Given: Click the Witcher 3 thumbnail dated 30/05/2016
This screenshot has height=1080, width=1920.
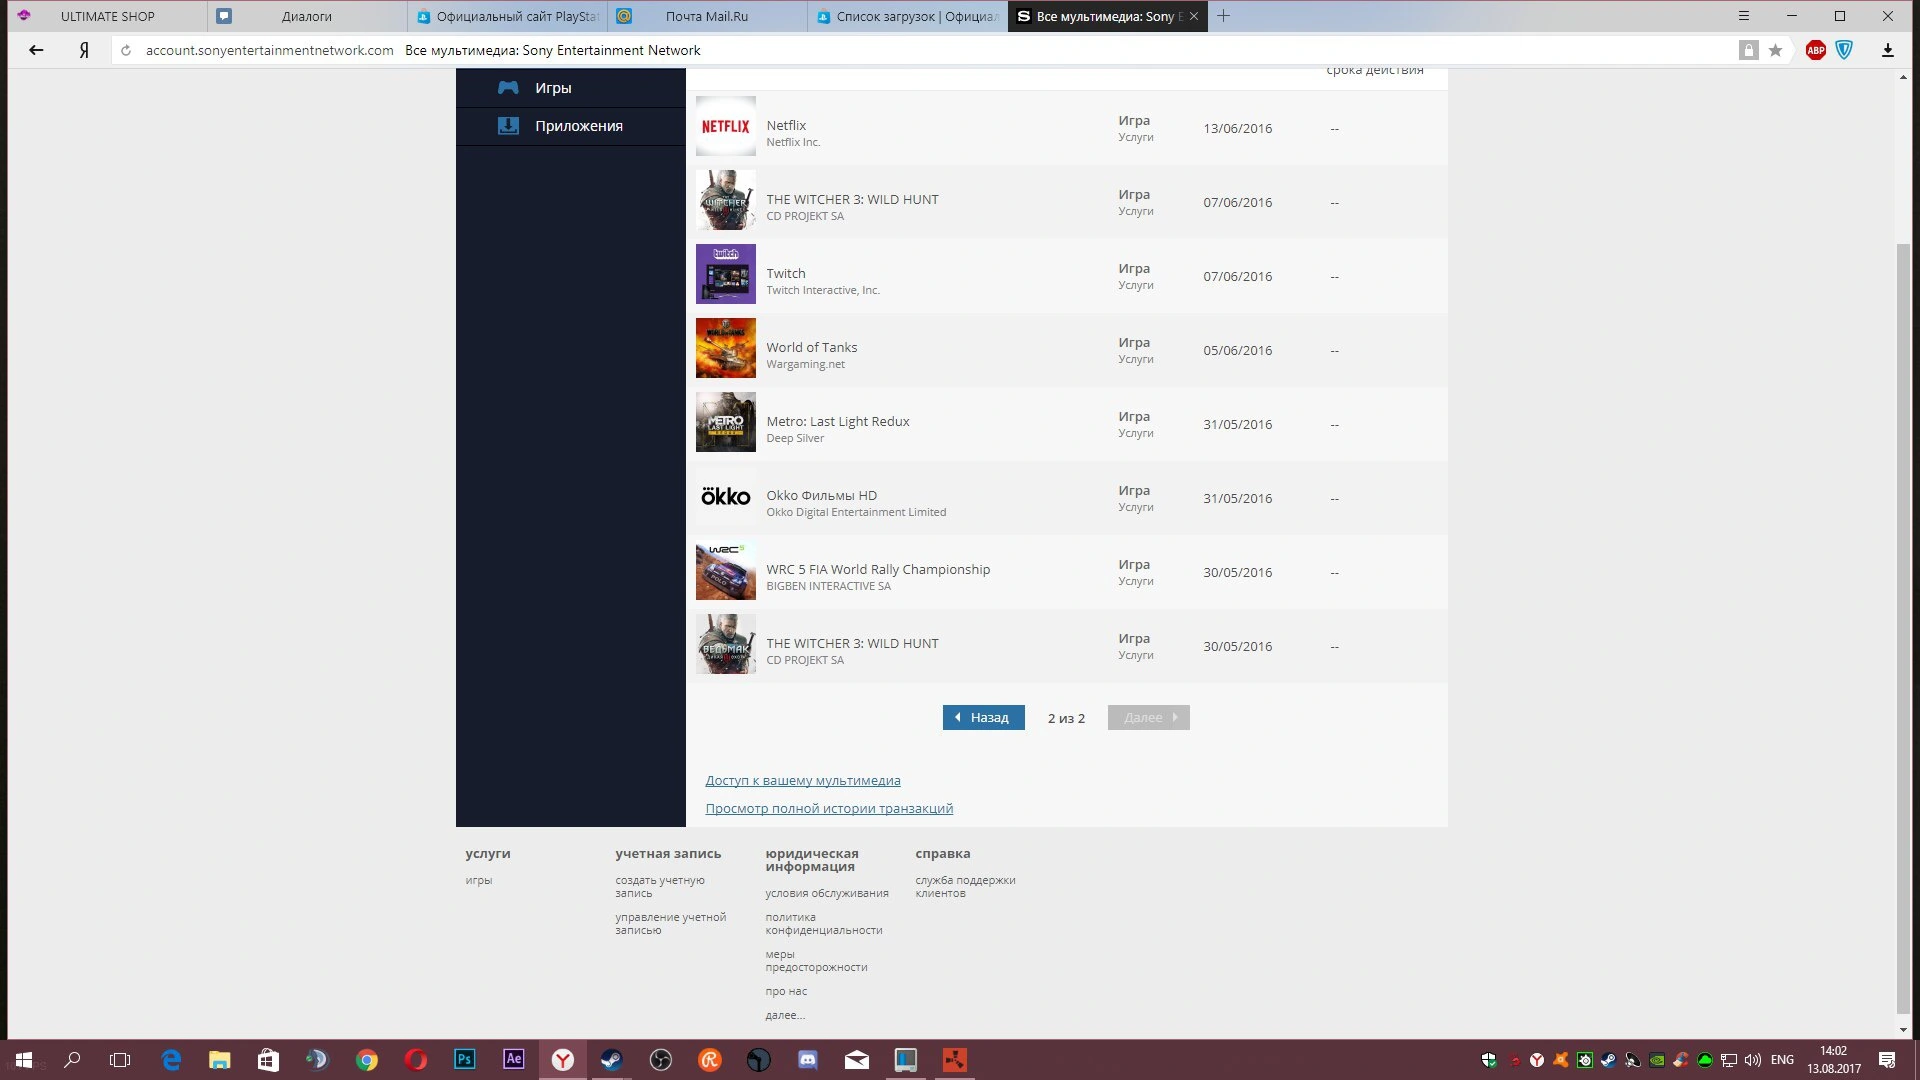Looking at the screenshot, I should (726, 644).
